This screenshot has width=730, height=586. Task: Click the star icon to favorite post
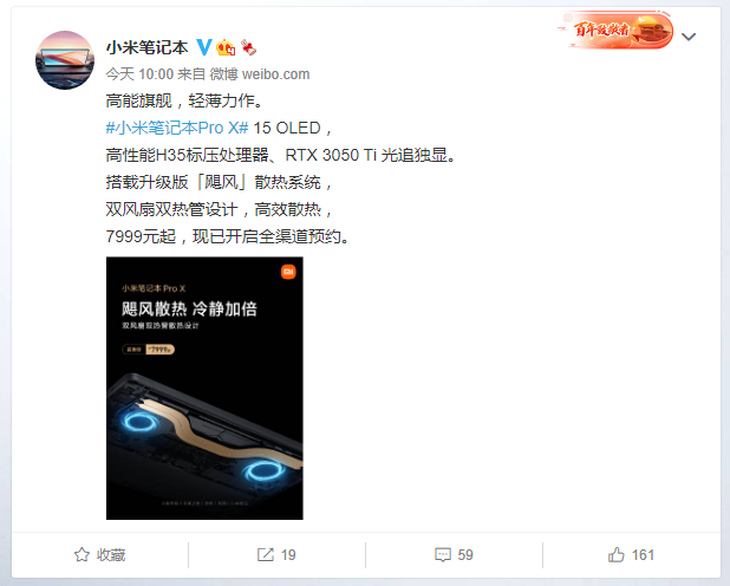82,554
